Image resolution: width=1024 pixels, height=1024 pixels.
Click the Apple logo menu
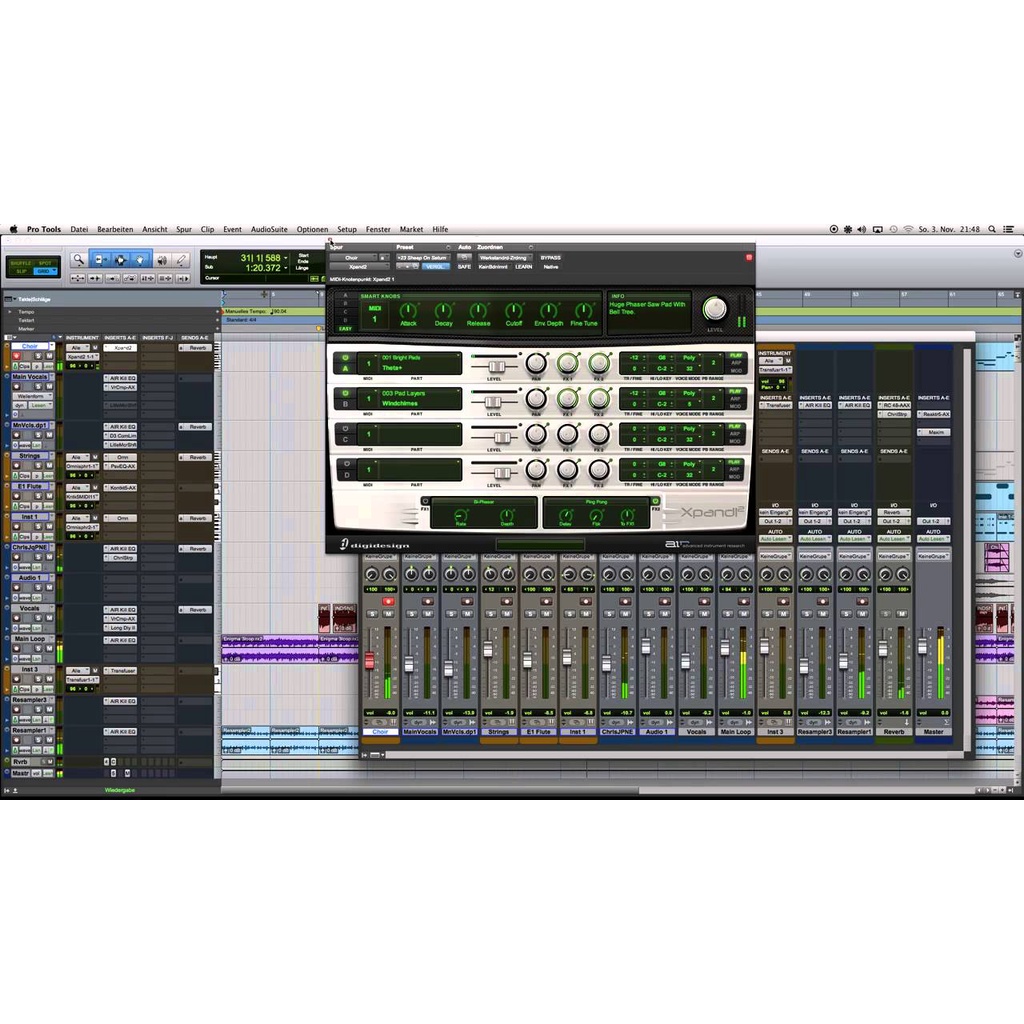click(x=13, y=229)
